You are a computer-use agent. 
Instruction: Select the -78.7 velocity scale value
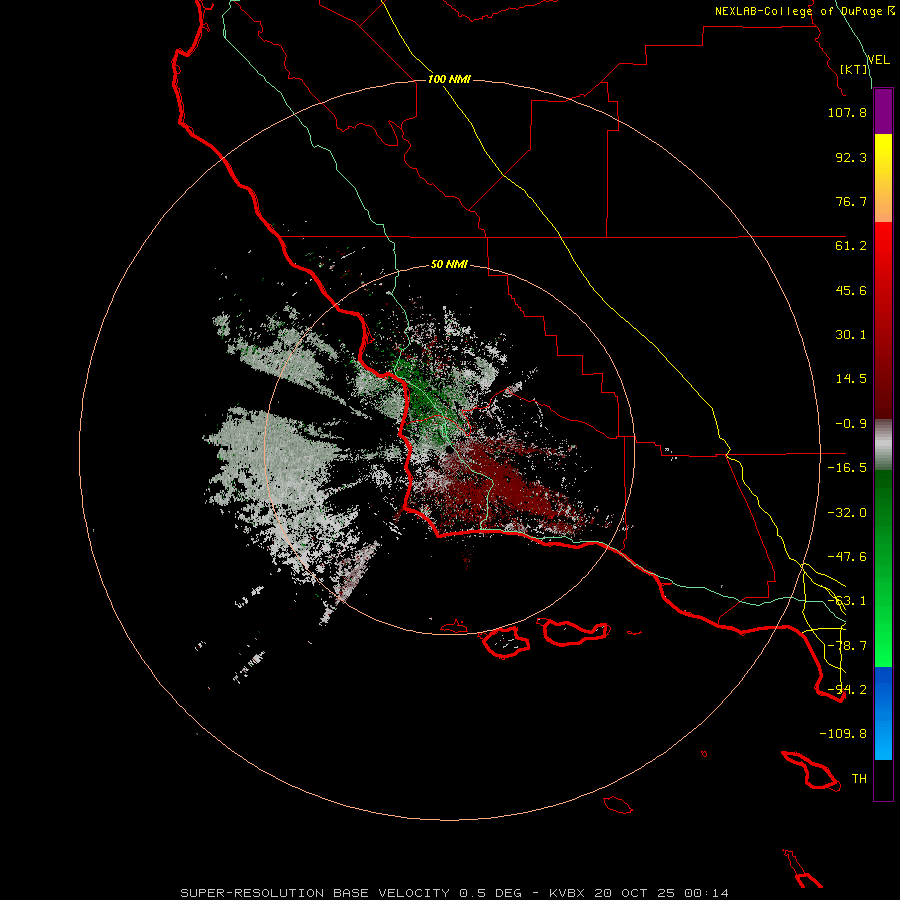point(847,646)
